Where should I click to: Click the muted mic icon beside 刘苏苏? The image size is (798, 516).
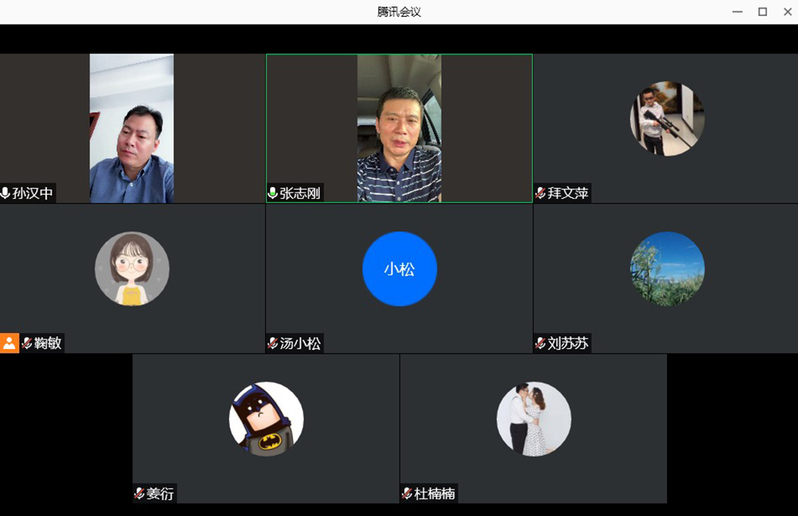coord(540,343)
